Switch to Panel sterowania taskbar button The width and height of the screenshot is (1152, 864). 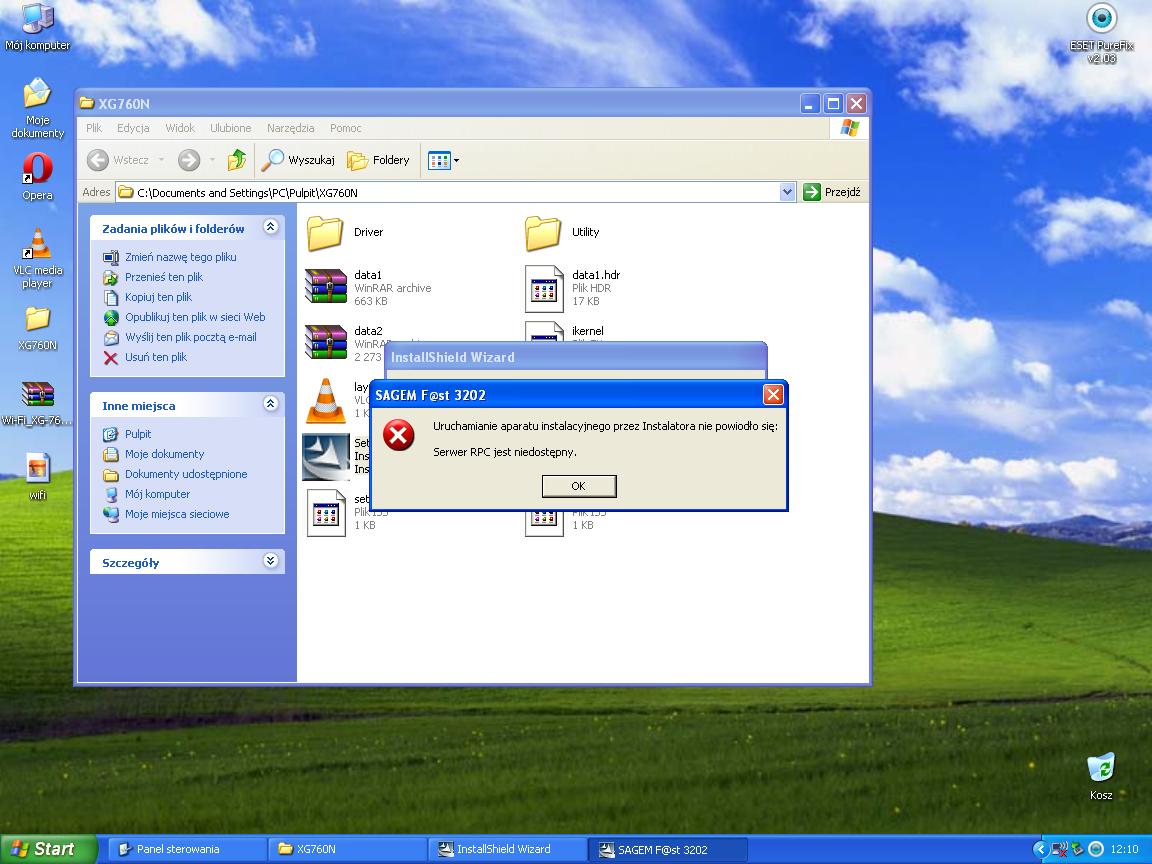187,849
